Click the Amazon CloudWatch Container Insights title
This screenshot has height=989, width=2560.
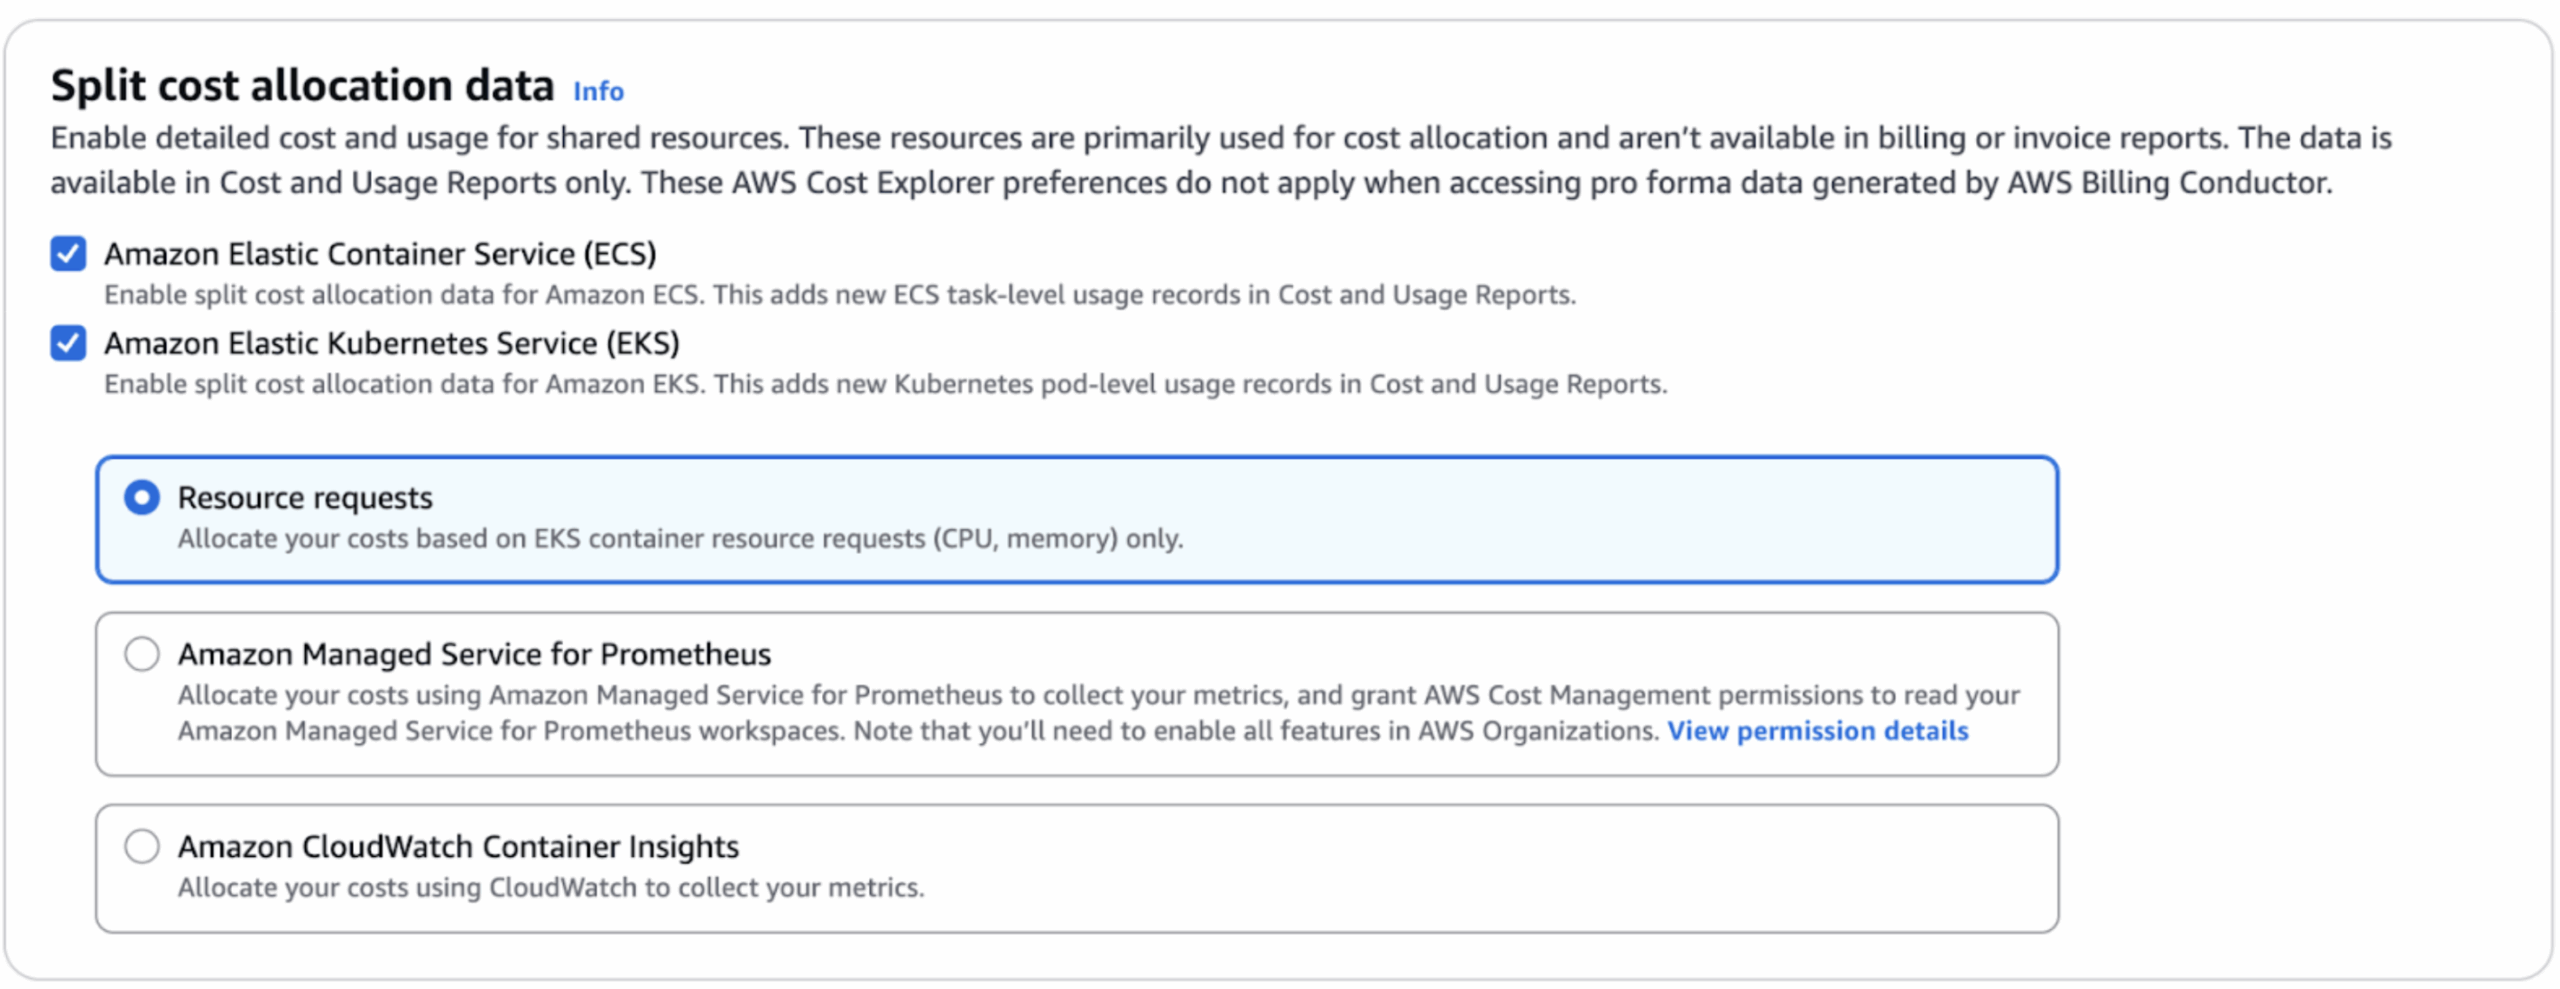tap(458, 847)
